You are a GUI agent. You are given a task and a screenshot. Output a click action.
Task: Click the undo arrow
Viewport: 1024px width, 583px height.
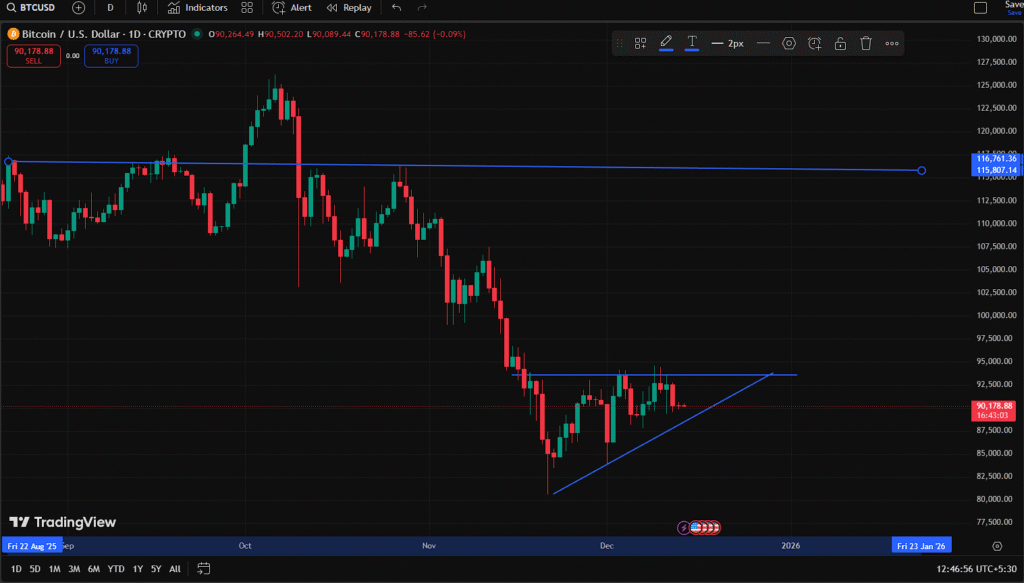[x=397, y=8]
